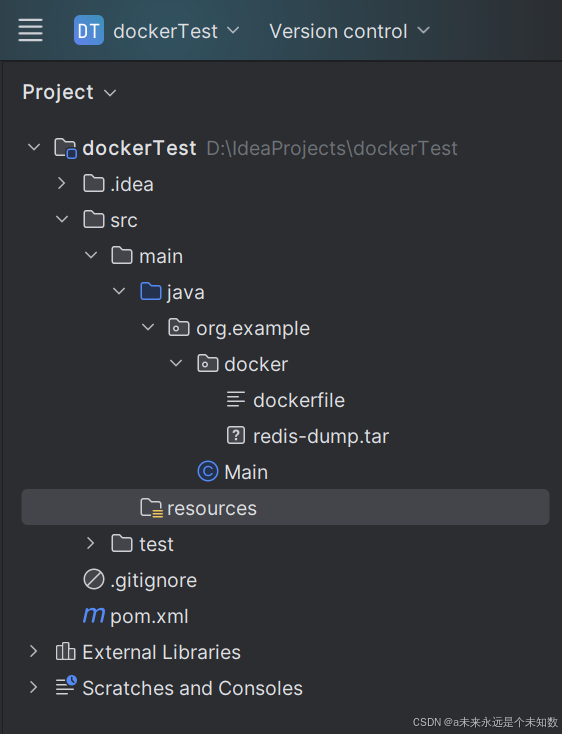
Task: Open the hamburger main menu icon
Action: (x=30, y=30)
